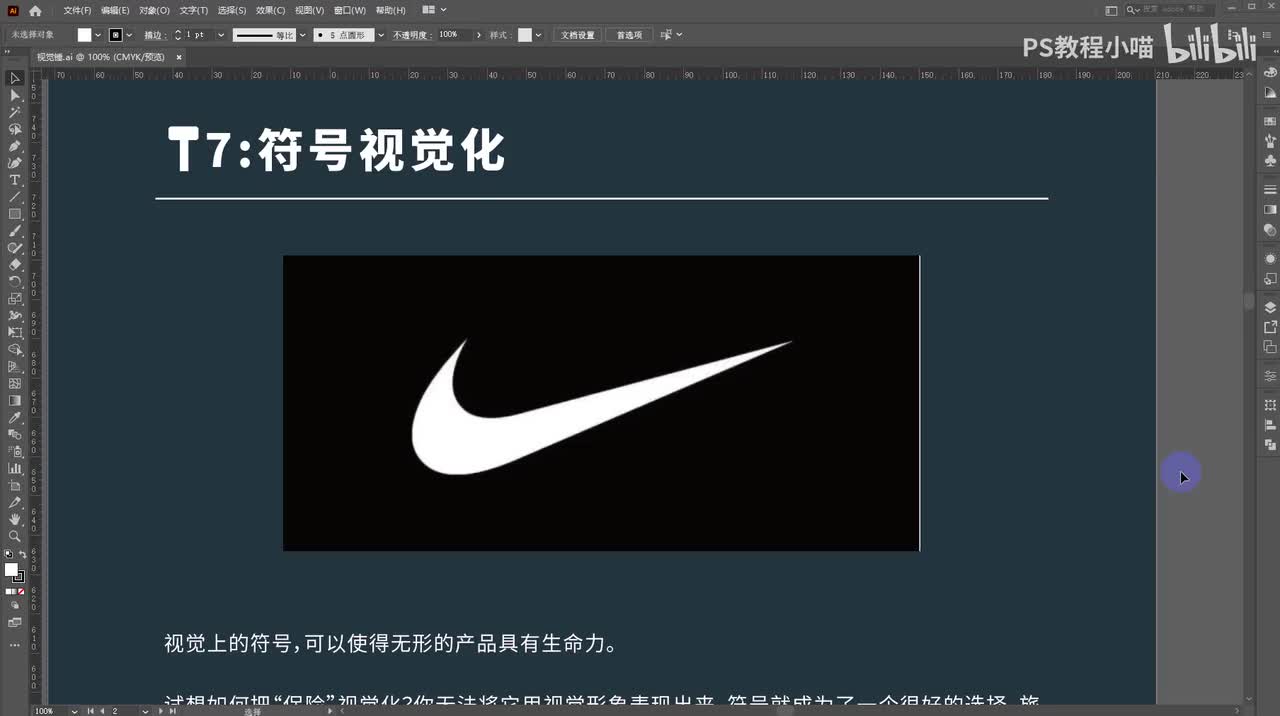Select the Rectangle tool
This screenshot has height=716, width=1280.
(x=15, y=214)
